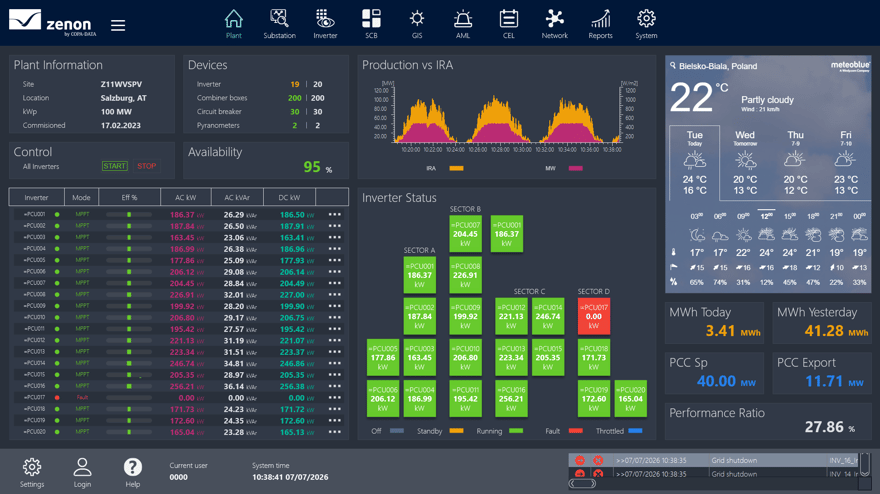The width and height of the screenshot is (880, 494).
Task: Open the SCB view
Action: 372,24
